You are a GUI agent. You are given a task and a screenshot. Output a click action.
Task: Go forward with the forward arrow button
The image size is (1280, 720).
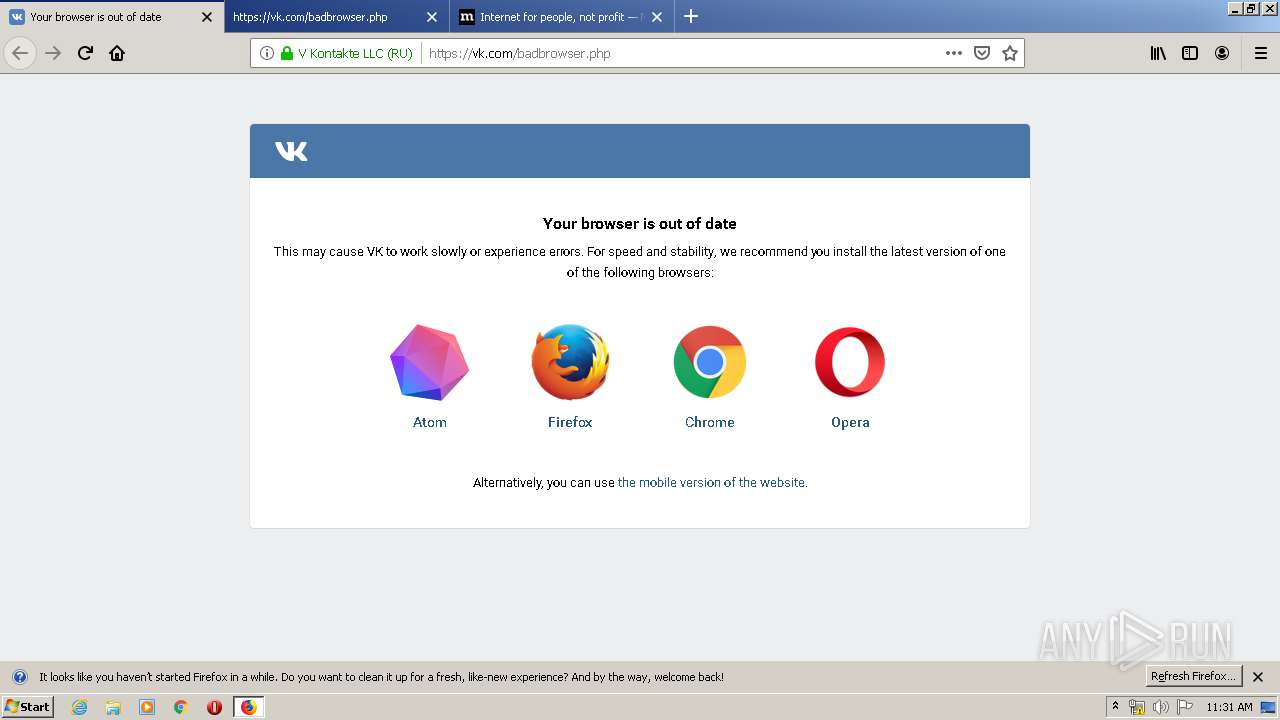click(53, 53)
